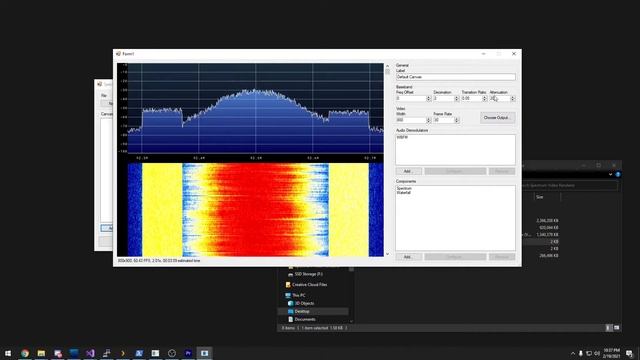Open the network icon in system tray

coord(589,353)
